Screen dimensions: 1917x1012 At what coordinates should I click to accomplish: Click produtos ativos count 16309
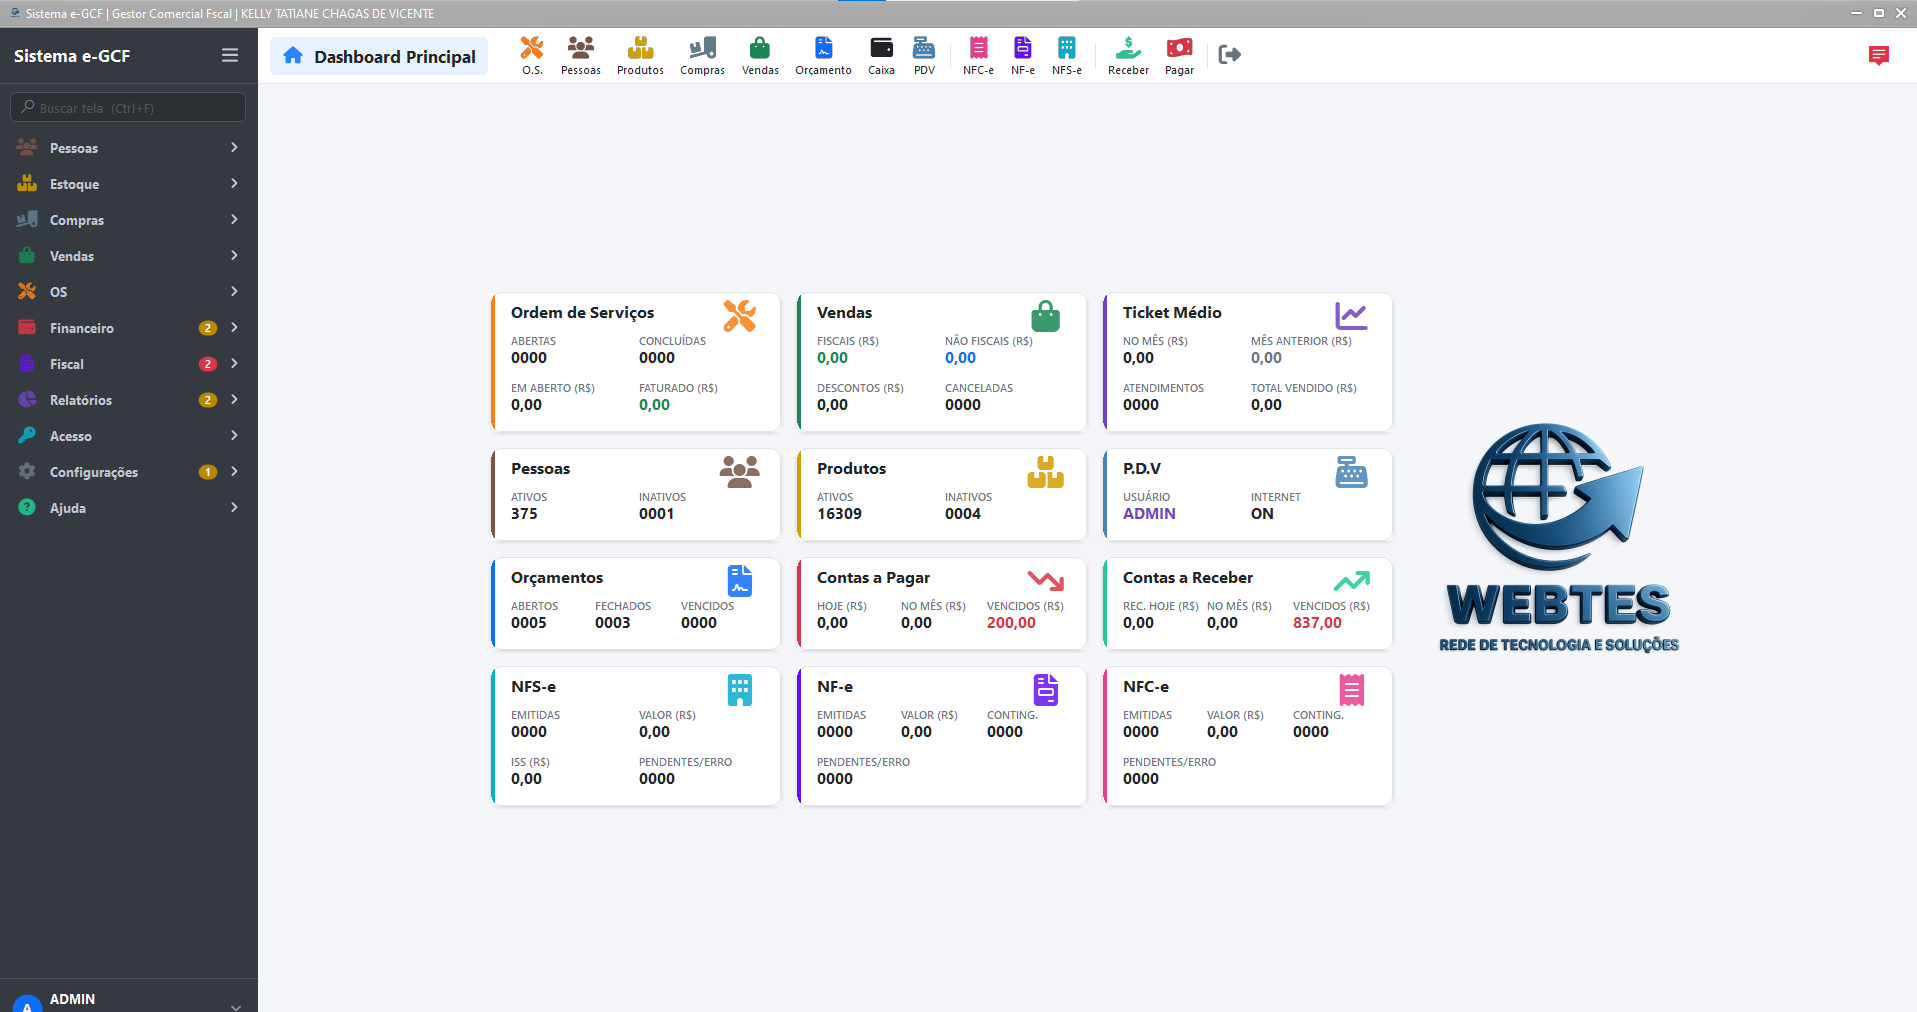(x=839, y=514)
